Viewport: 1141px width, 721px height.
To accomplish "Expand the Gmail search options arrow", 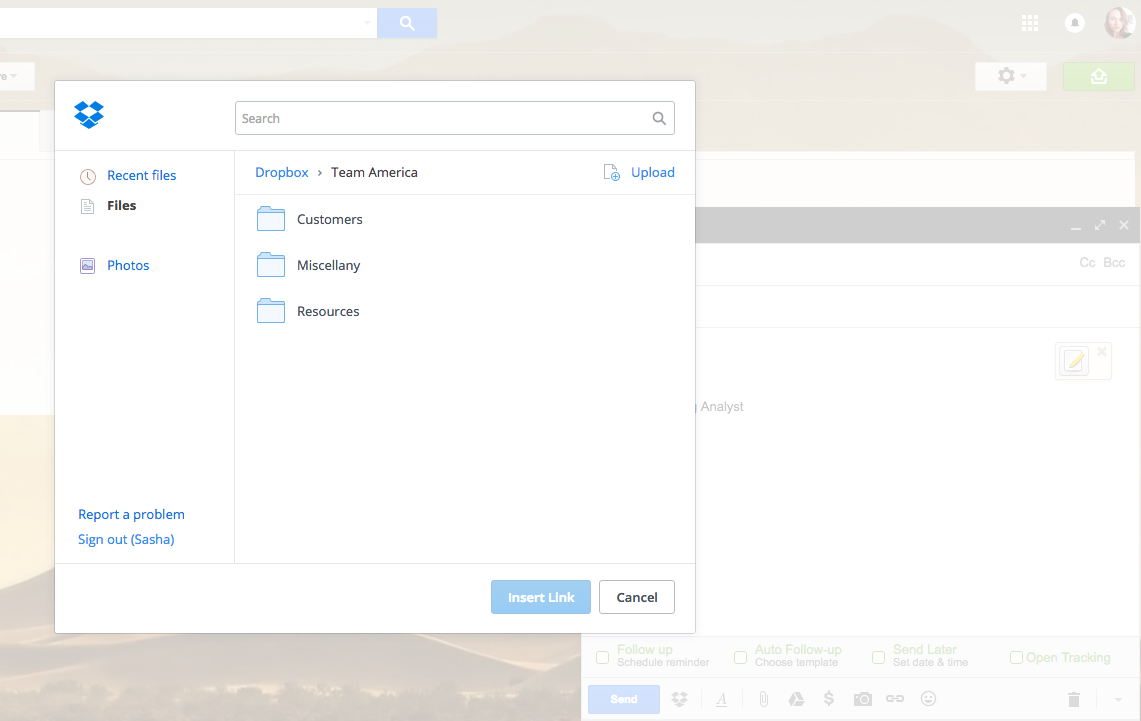I will coord(367,23).
